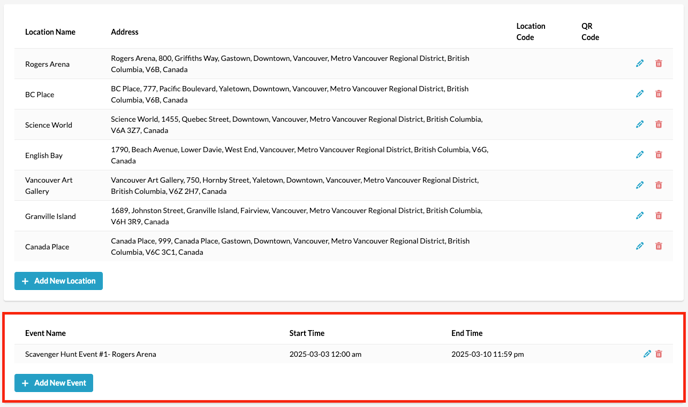688x407 pixels.
Task: Click the Scavenger Hunt Event #1 name
Action: coord(90,354)
